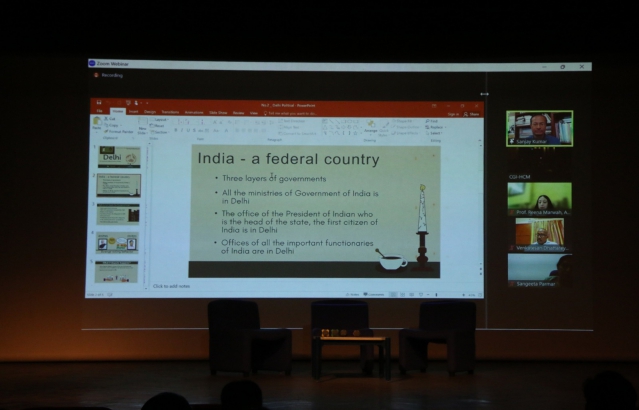Open the Copy dropdown arrow
Viewport: 639px width, 410px height.
121,126
